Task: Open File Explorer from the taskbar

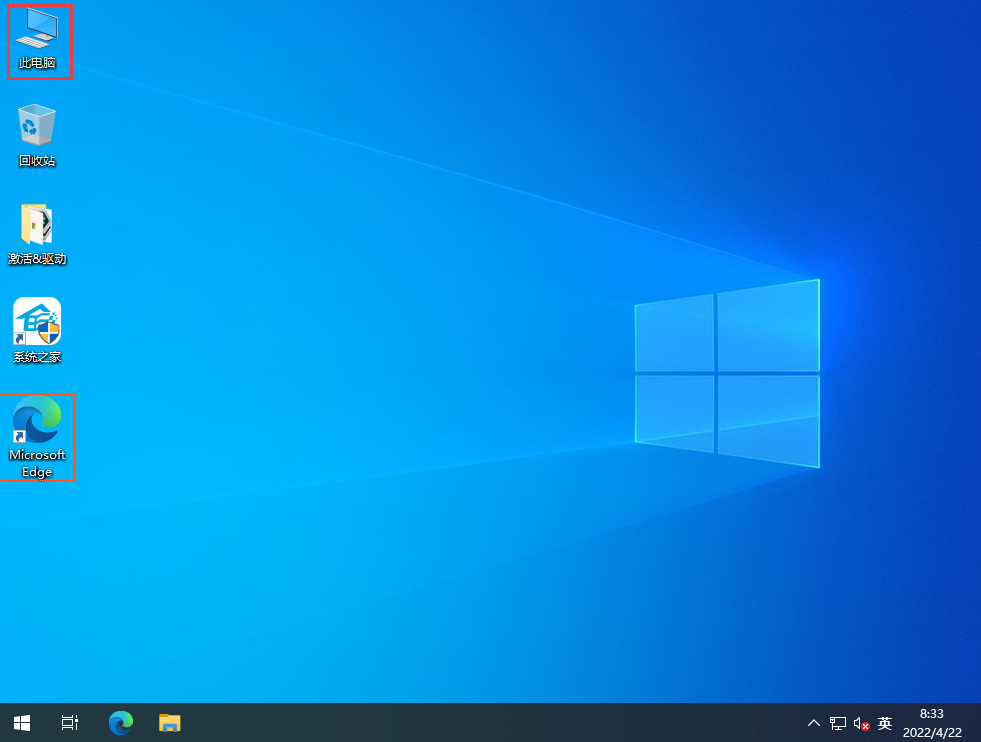Action: coord(169,722)
